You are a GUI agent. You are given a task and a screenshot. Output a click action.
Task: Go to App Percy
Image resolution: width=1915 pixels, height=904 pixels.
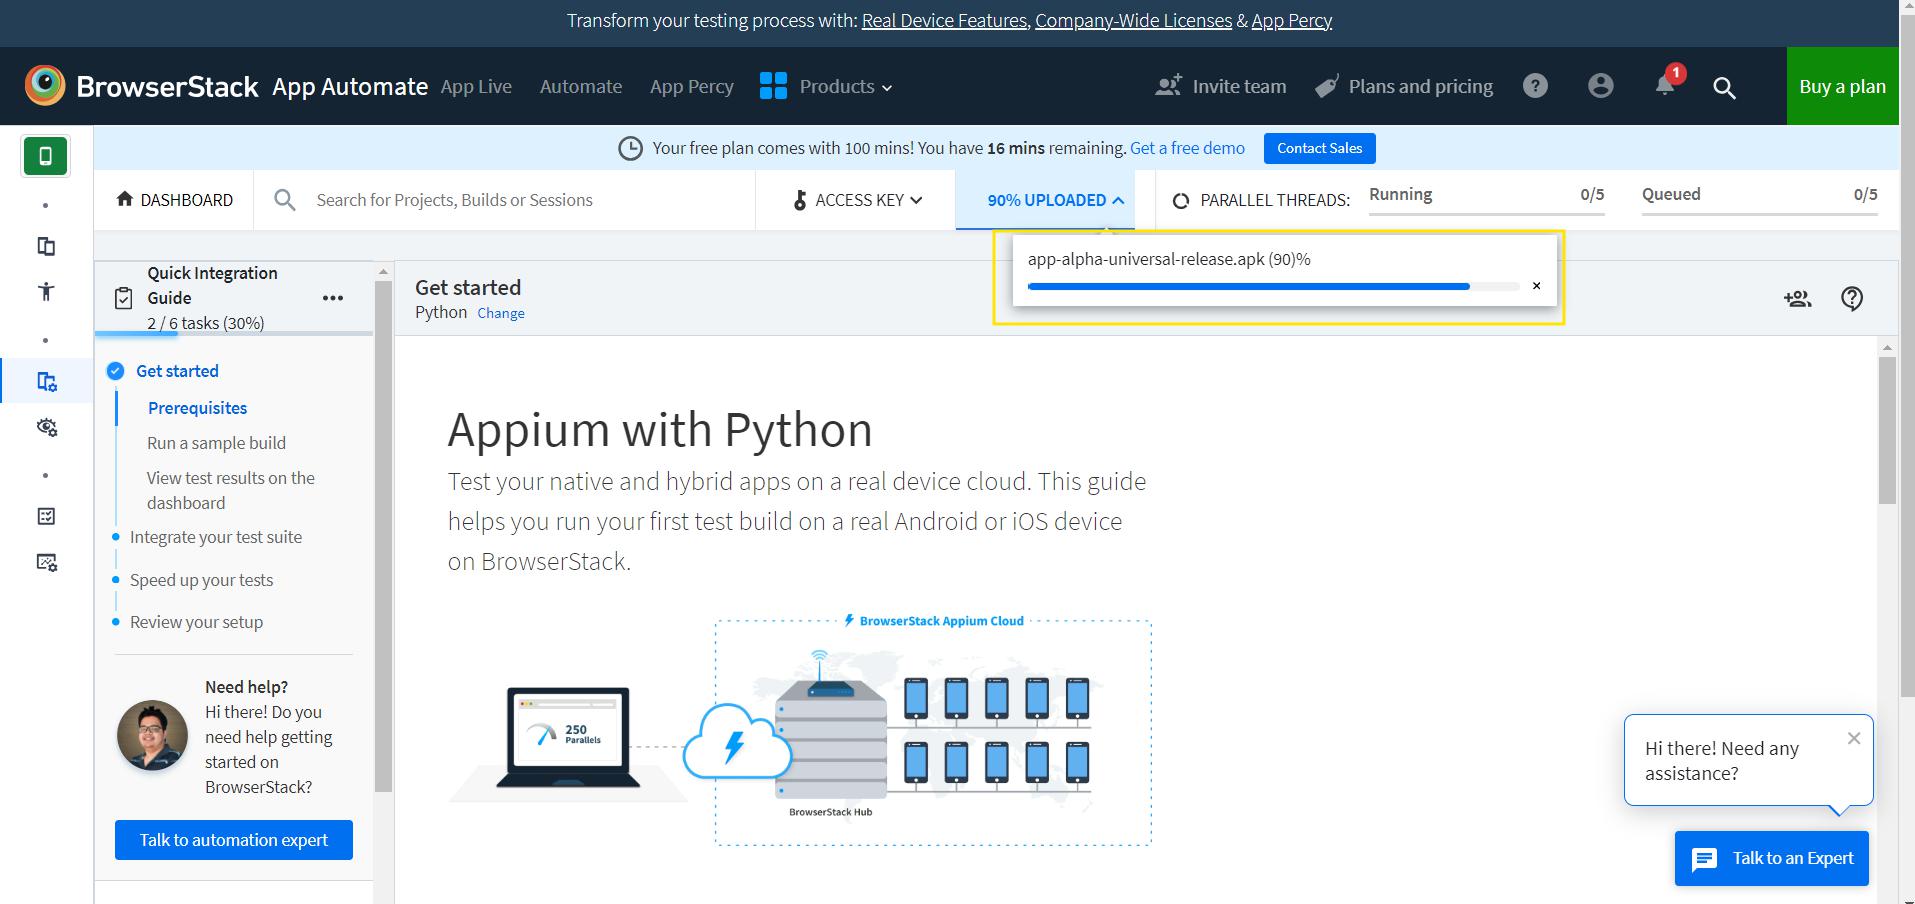[x=691, y=86]
